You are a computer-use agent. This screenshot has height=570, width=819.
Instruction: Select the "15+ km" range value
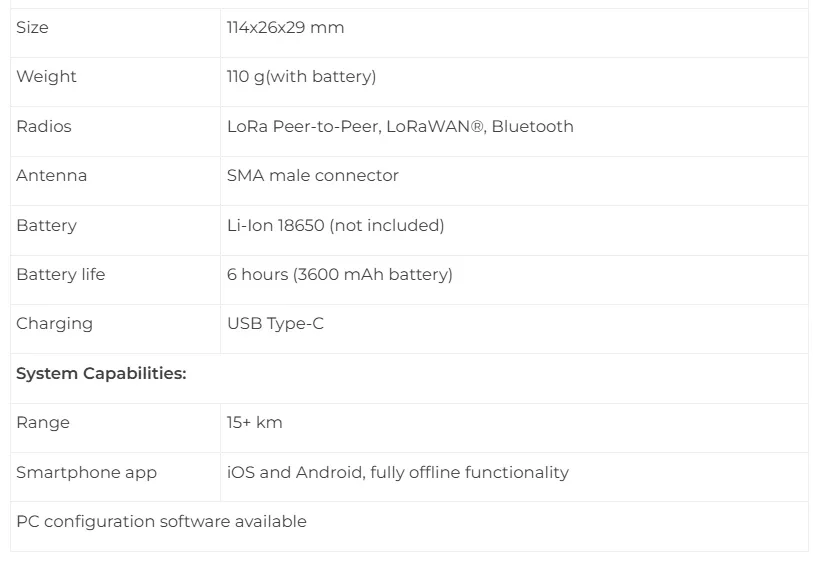click(x=254, y=423)
